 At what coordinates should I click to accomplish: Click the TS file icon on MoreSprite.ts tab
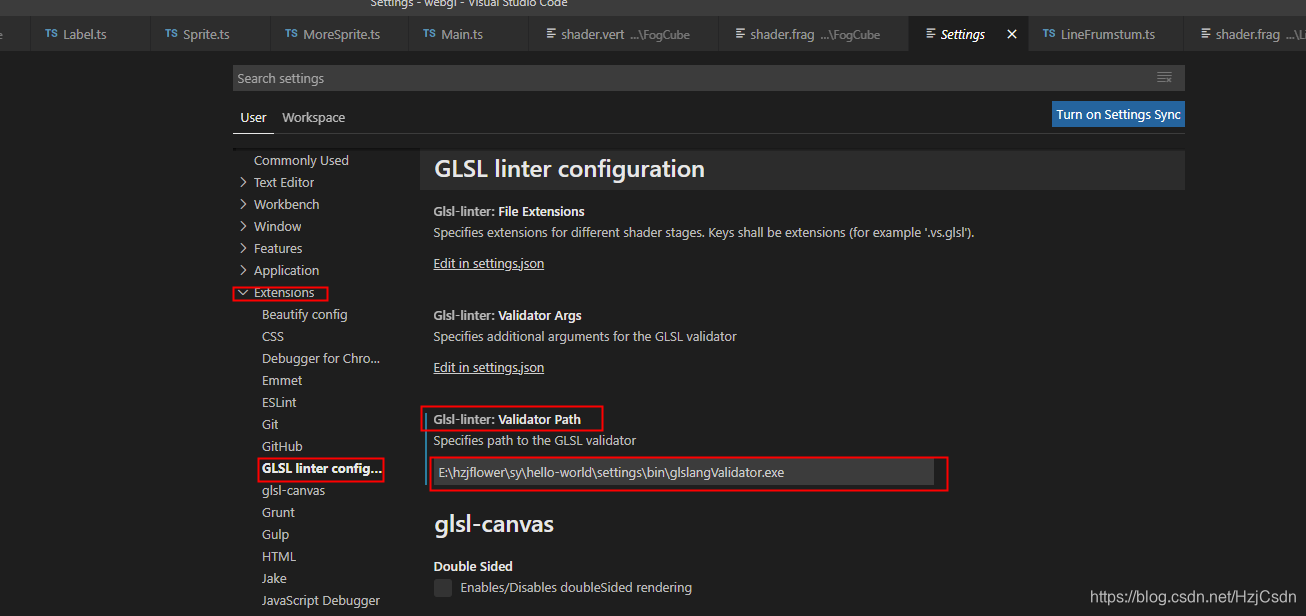(292, 34)
